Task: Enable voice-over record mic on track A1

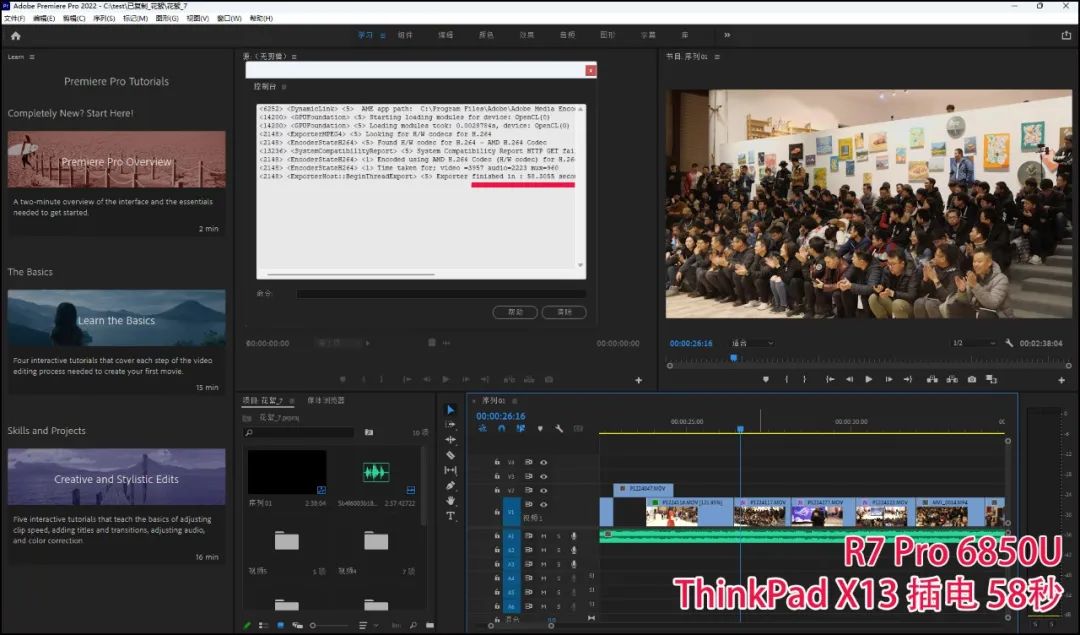Action: [574, 536]
